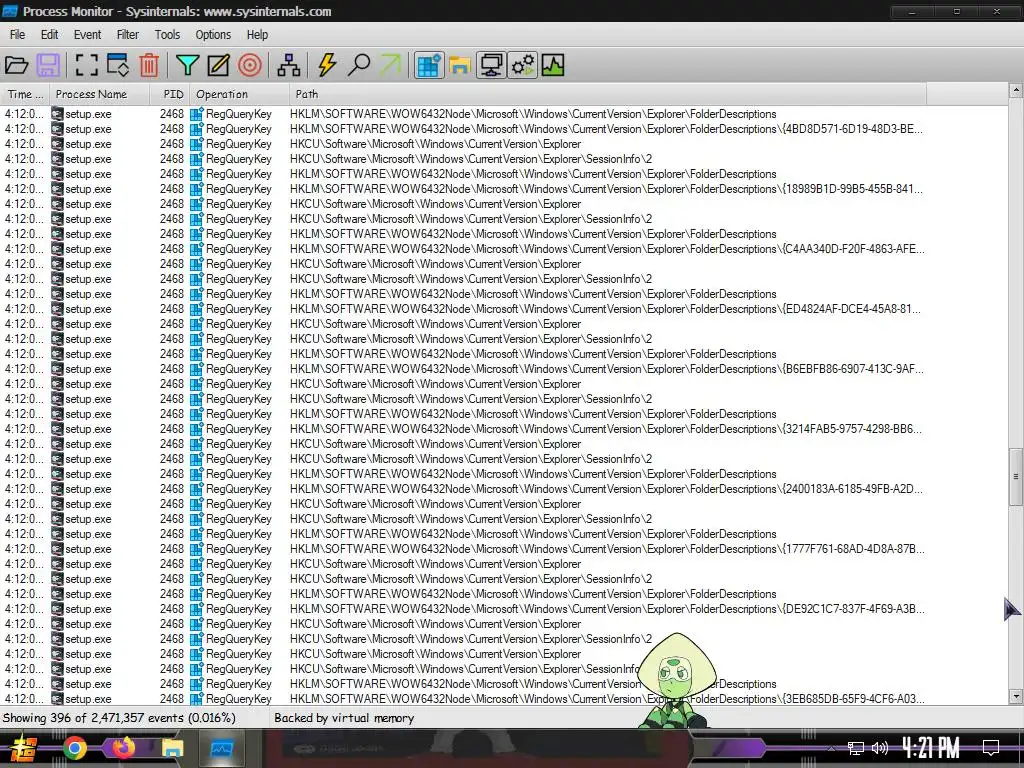Click the Operation column header
This screenshot has width=1024, height=768.
point(240,94)
